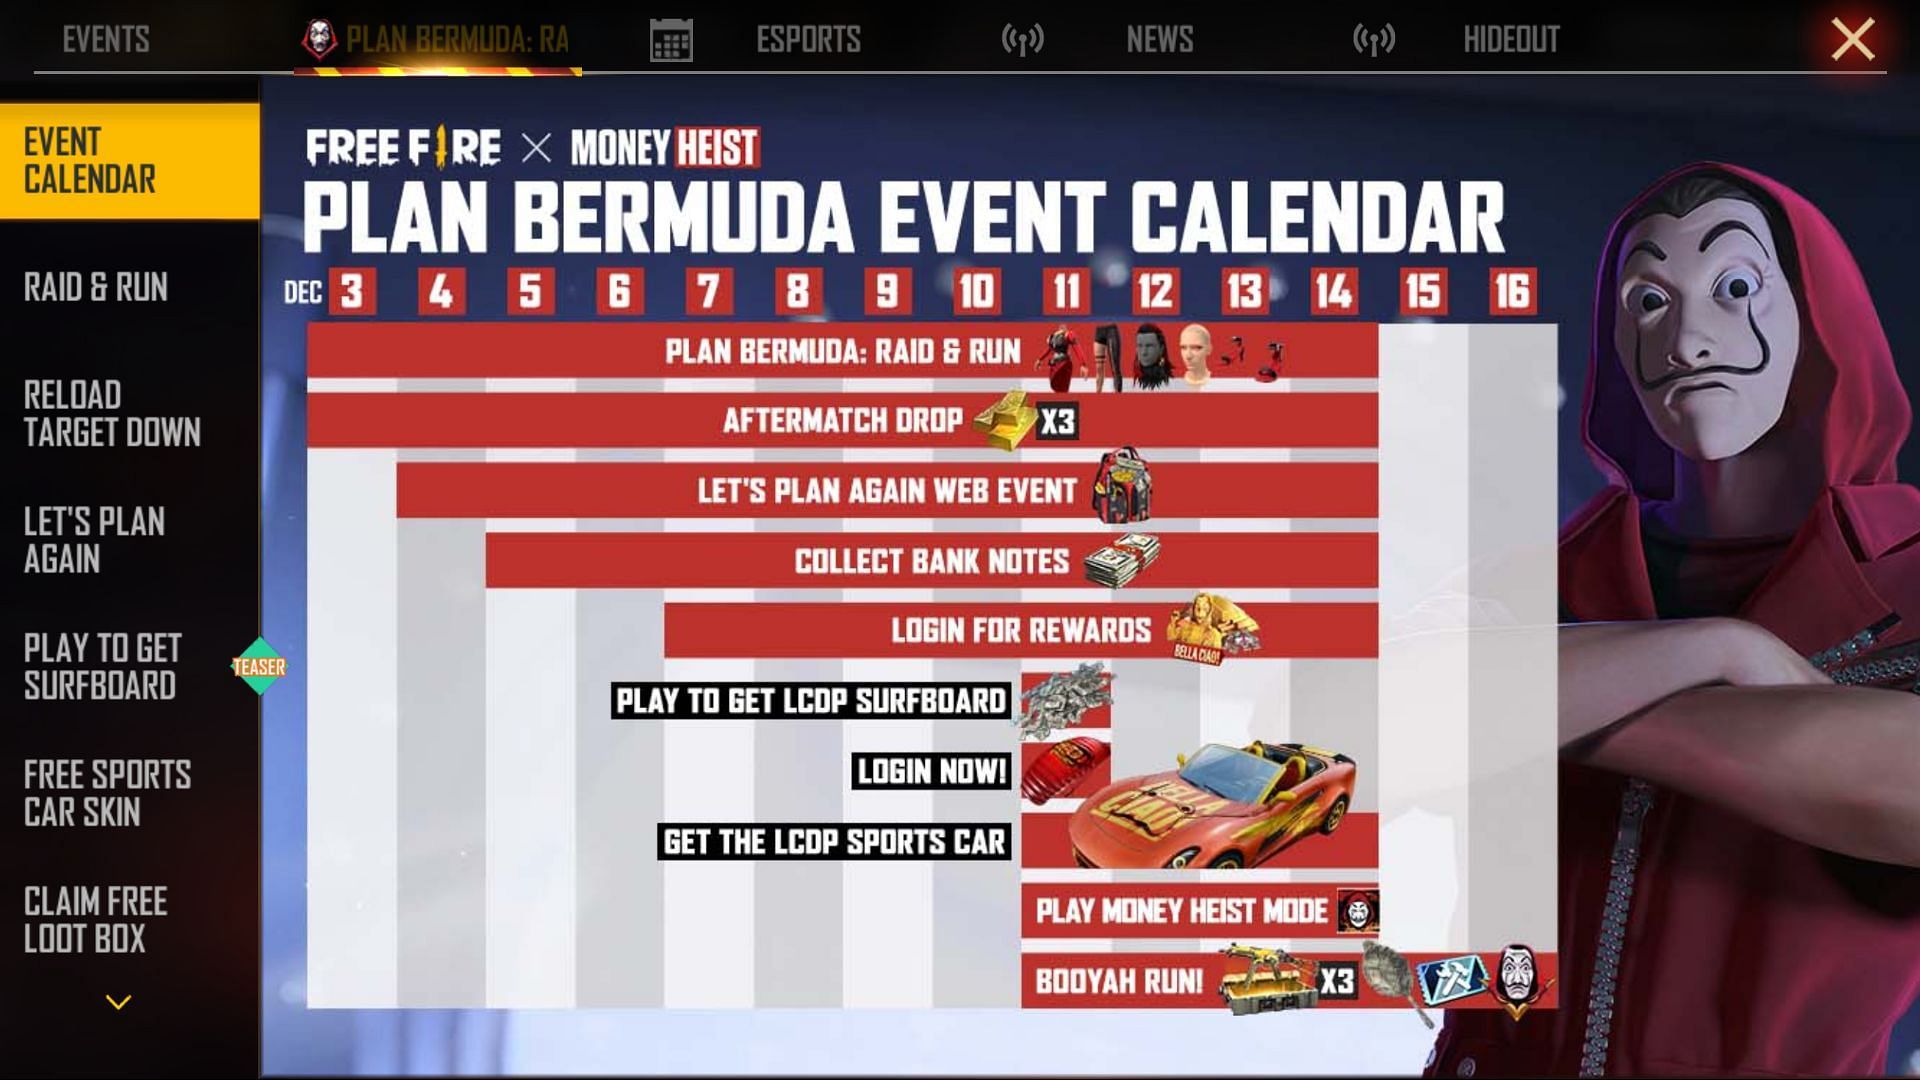Select the NEWS section icon
Screen dimensions: 1920x1080
1022,38
